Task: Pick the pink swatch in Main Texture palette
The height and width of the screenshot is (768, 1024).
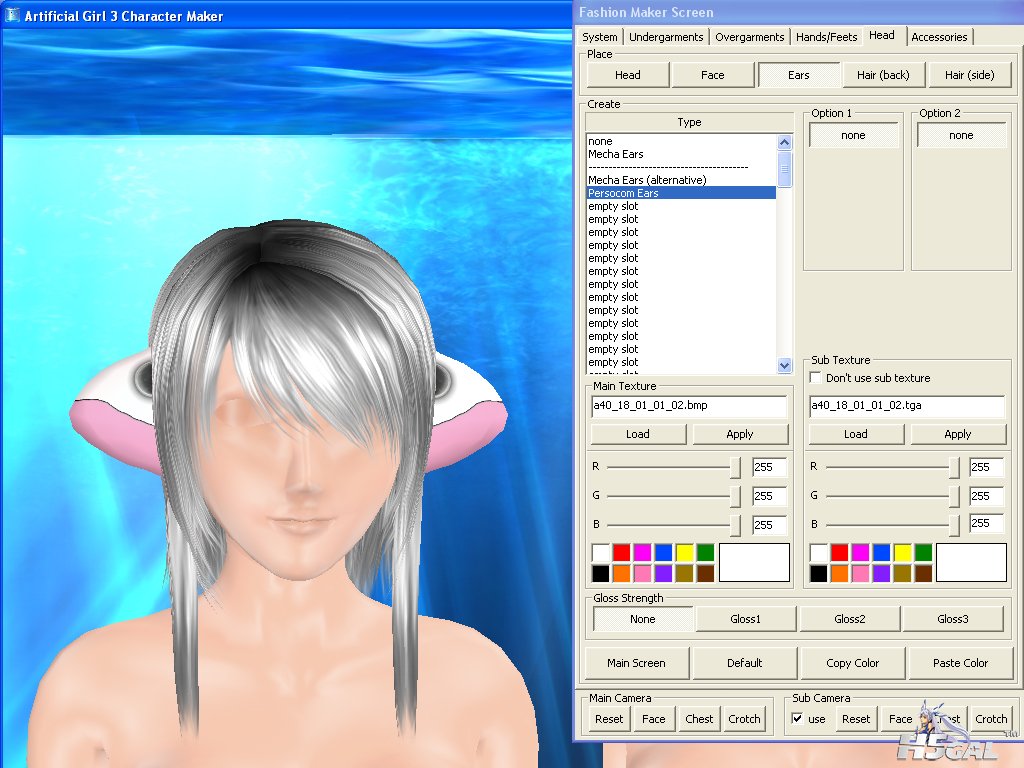Action: [x=643, y=573]
